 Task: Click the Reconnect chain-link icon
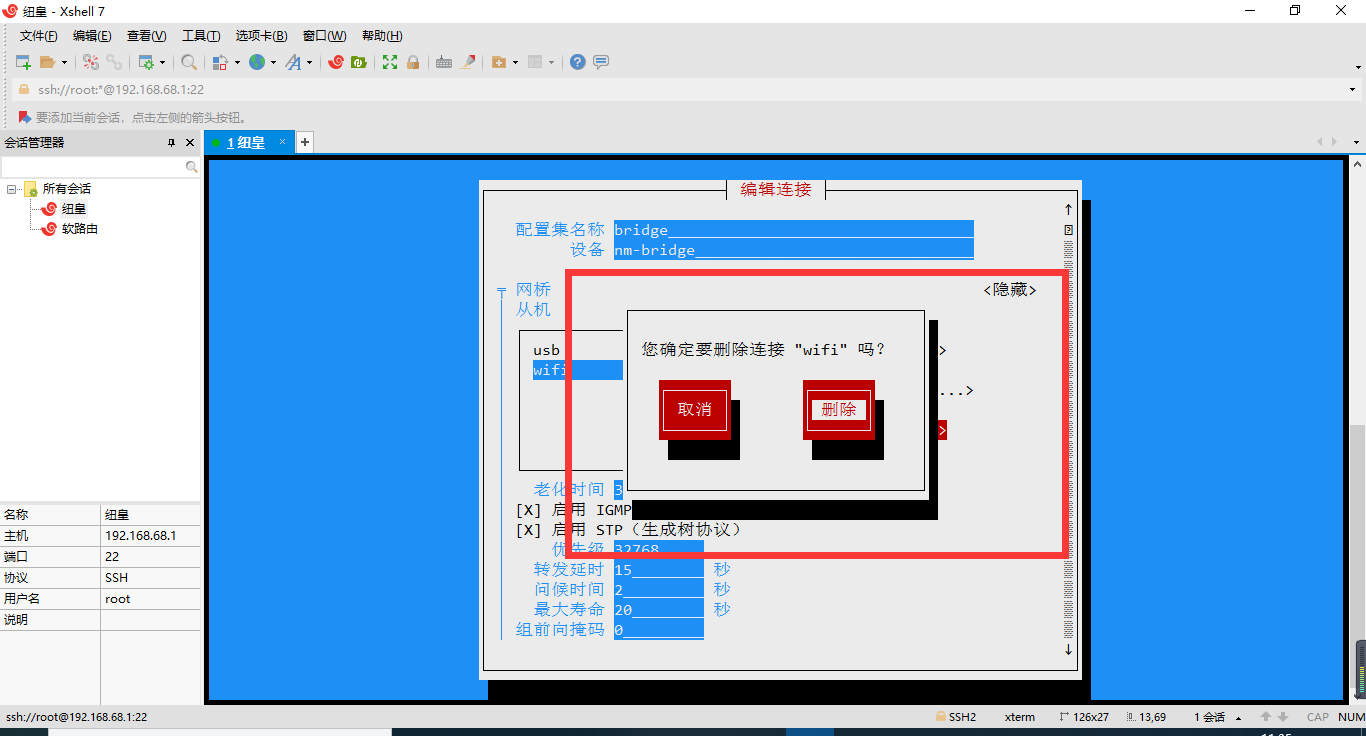114,62
